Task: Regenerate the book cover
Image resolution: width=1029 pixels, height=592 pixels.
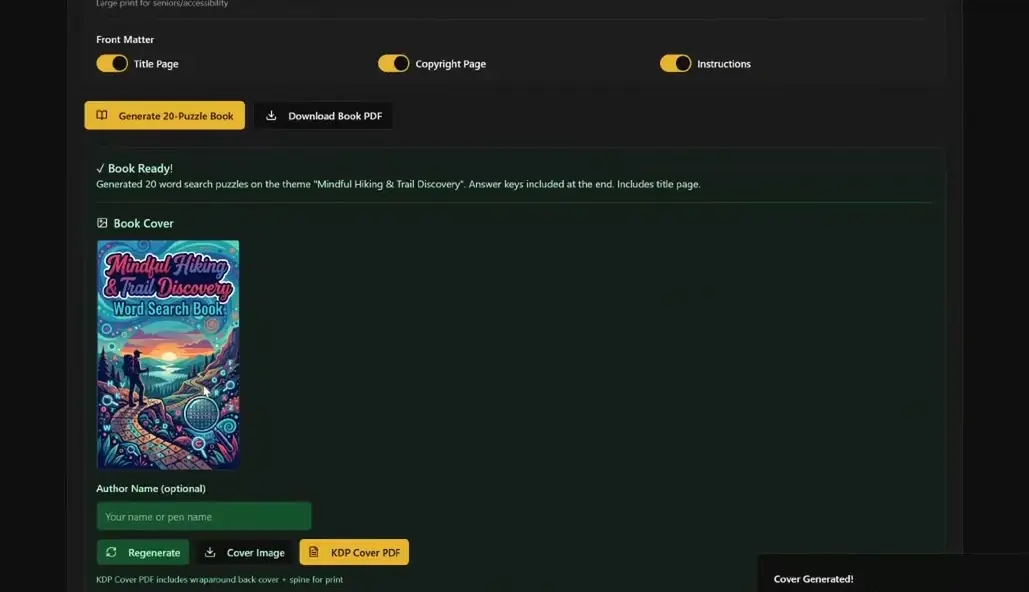Action: click(x=143, y=553)
